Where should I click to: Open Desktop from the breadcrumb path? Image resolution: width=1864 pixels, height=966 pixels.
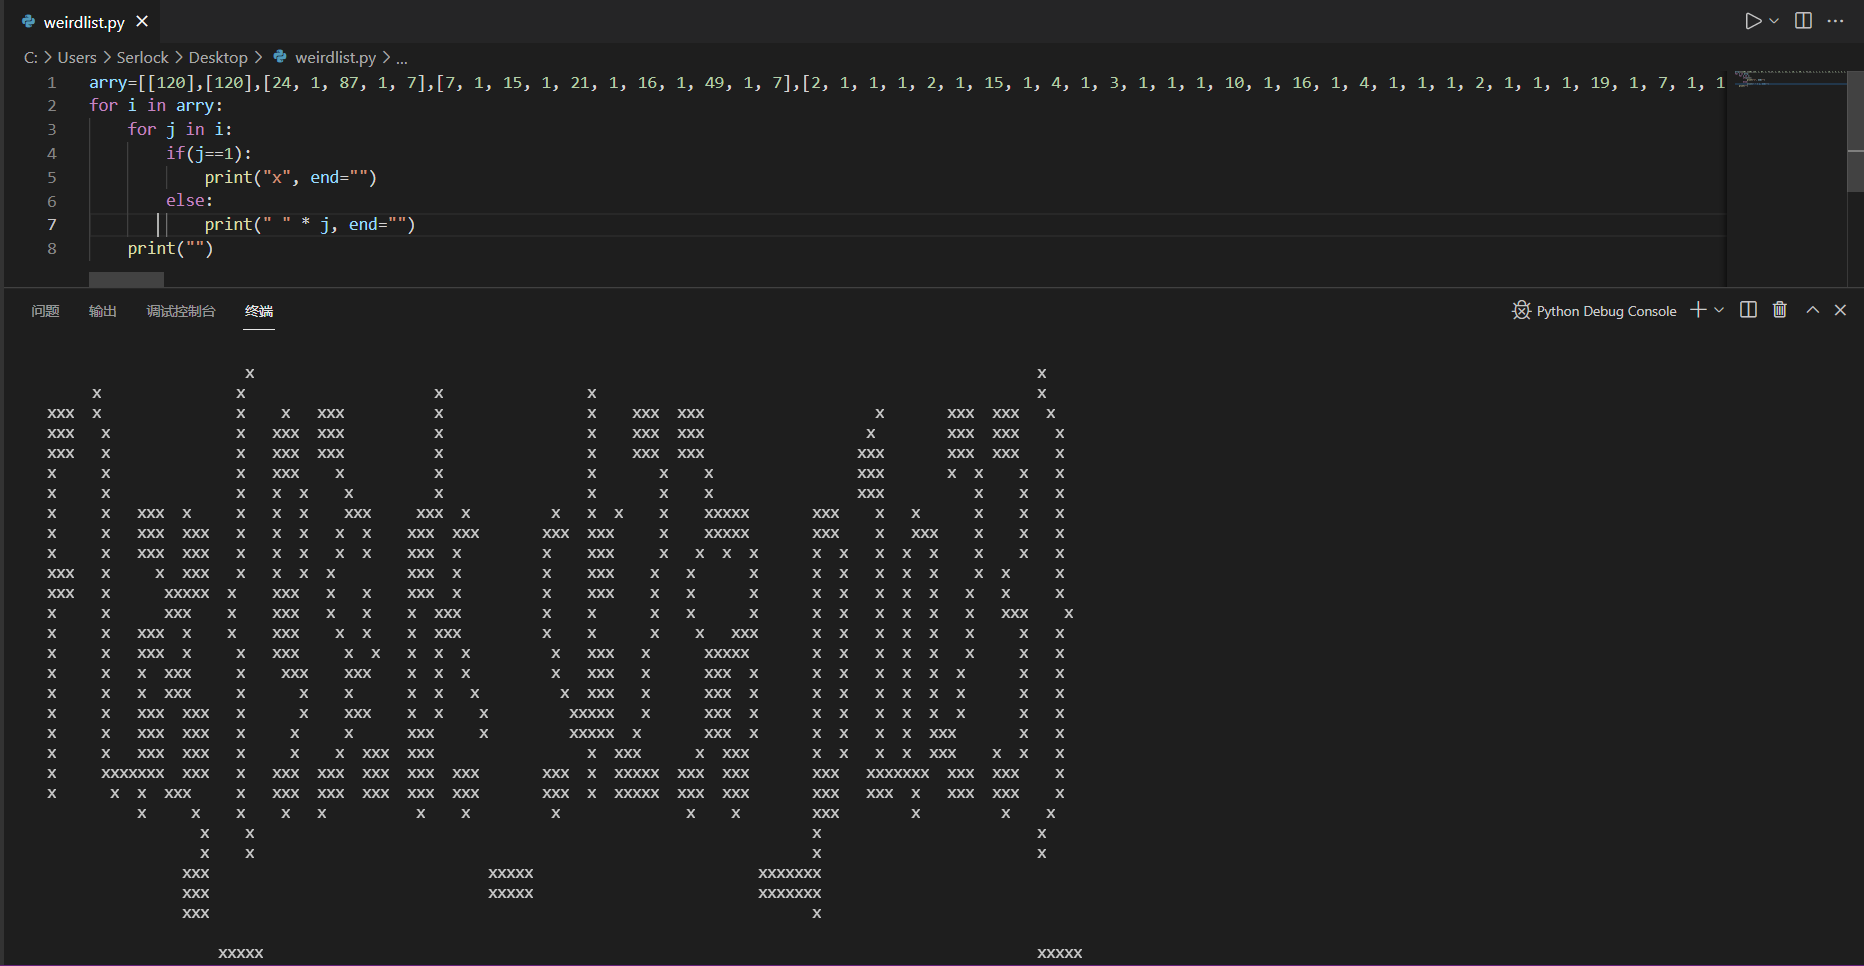[x=218, y=57]
